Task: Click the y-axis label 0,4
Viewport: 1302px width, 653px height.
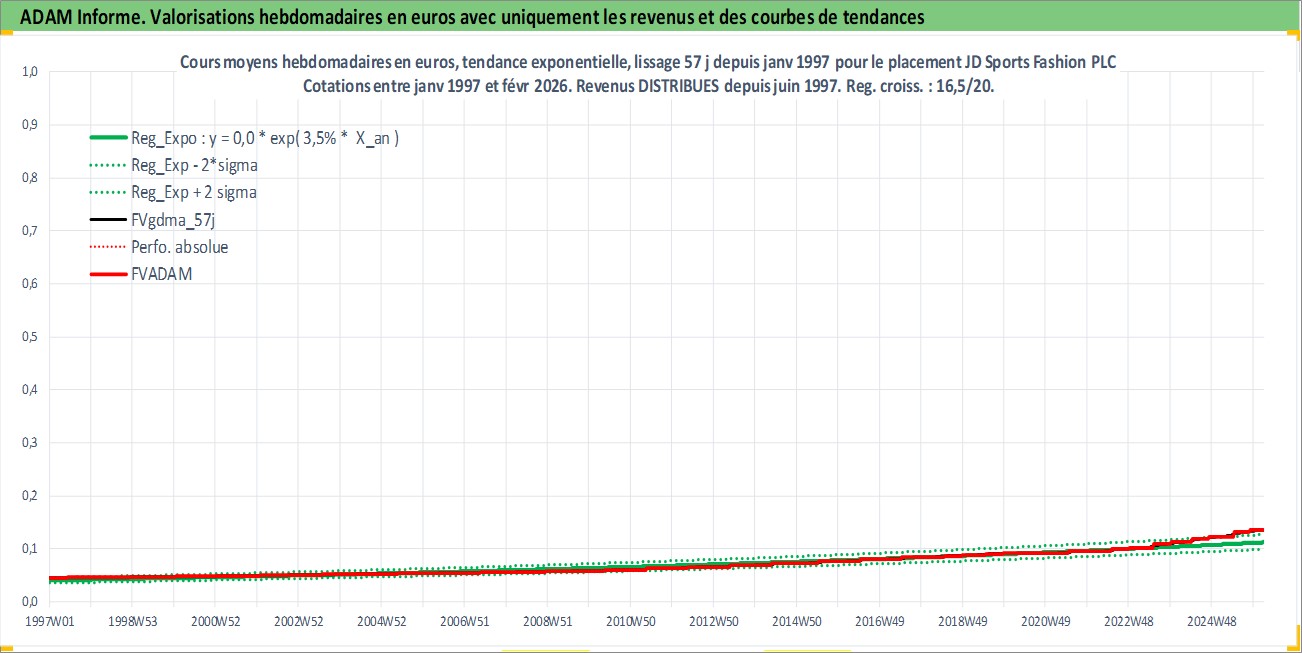Action: (x=29, y=390)
